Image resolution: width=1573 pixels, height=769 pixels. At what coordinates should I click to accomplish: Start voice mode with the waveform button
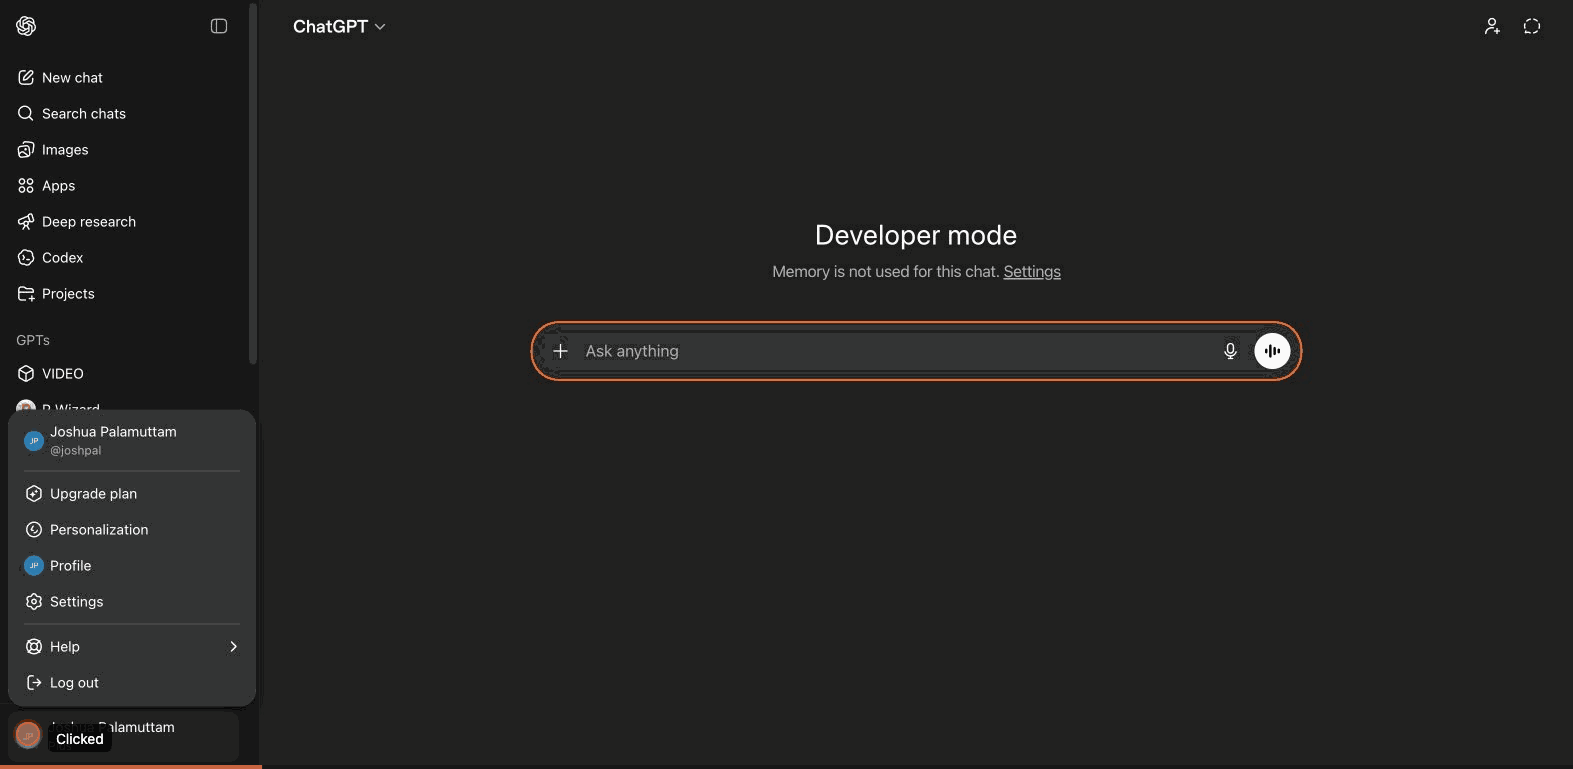[1272, 351]
